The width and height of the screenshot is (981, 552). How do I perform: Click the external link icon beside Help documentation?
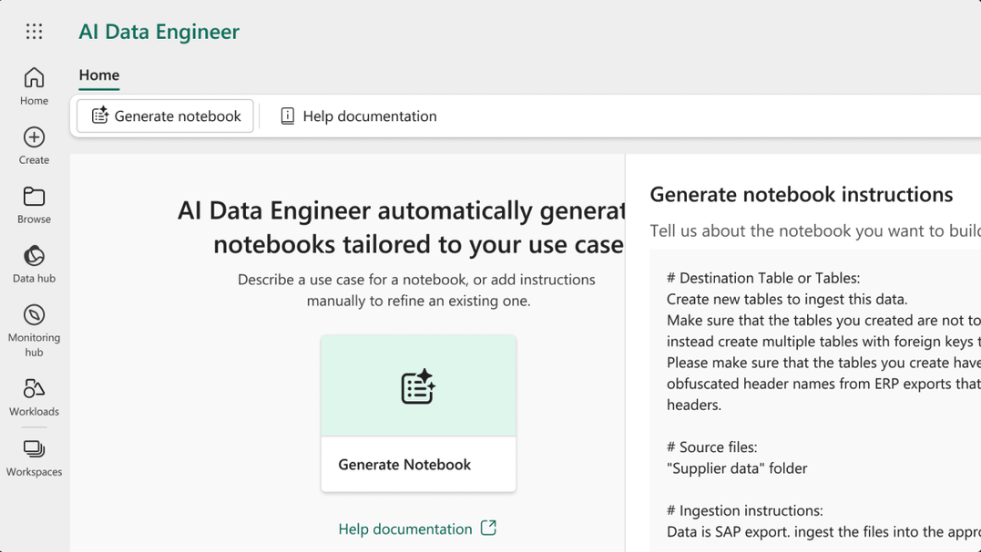click(488, 528)
